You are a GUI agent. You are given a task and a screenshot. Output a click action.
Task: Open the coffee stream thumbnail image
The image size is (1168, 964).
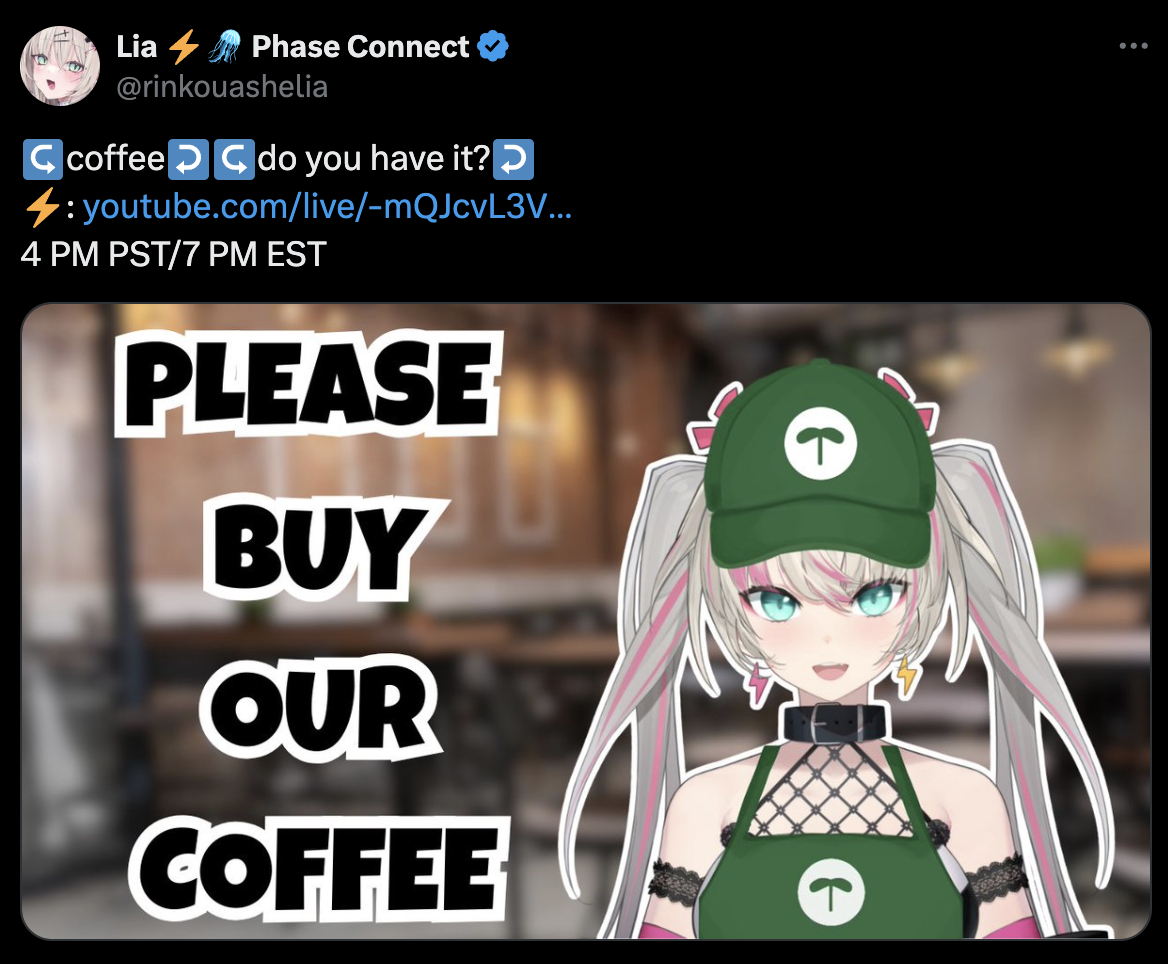(x=586, y=621)
